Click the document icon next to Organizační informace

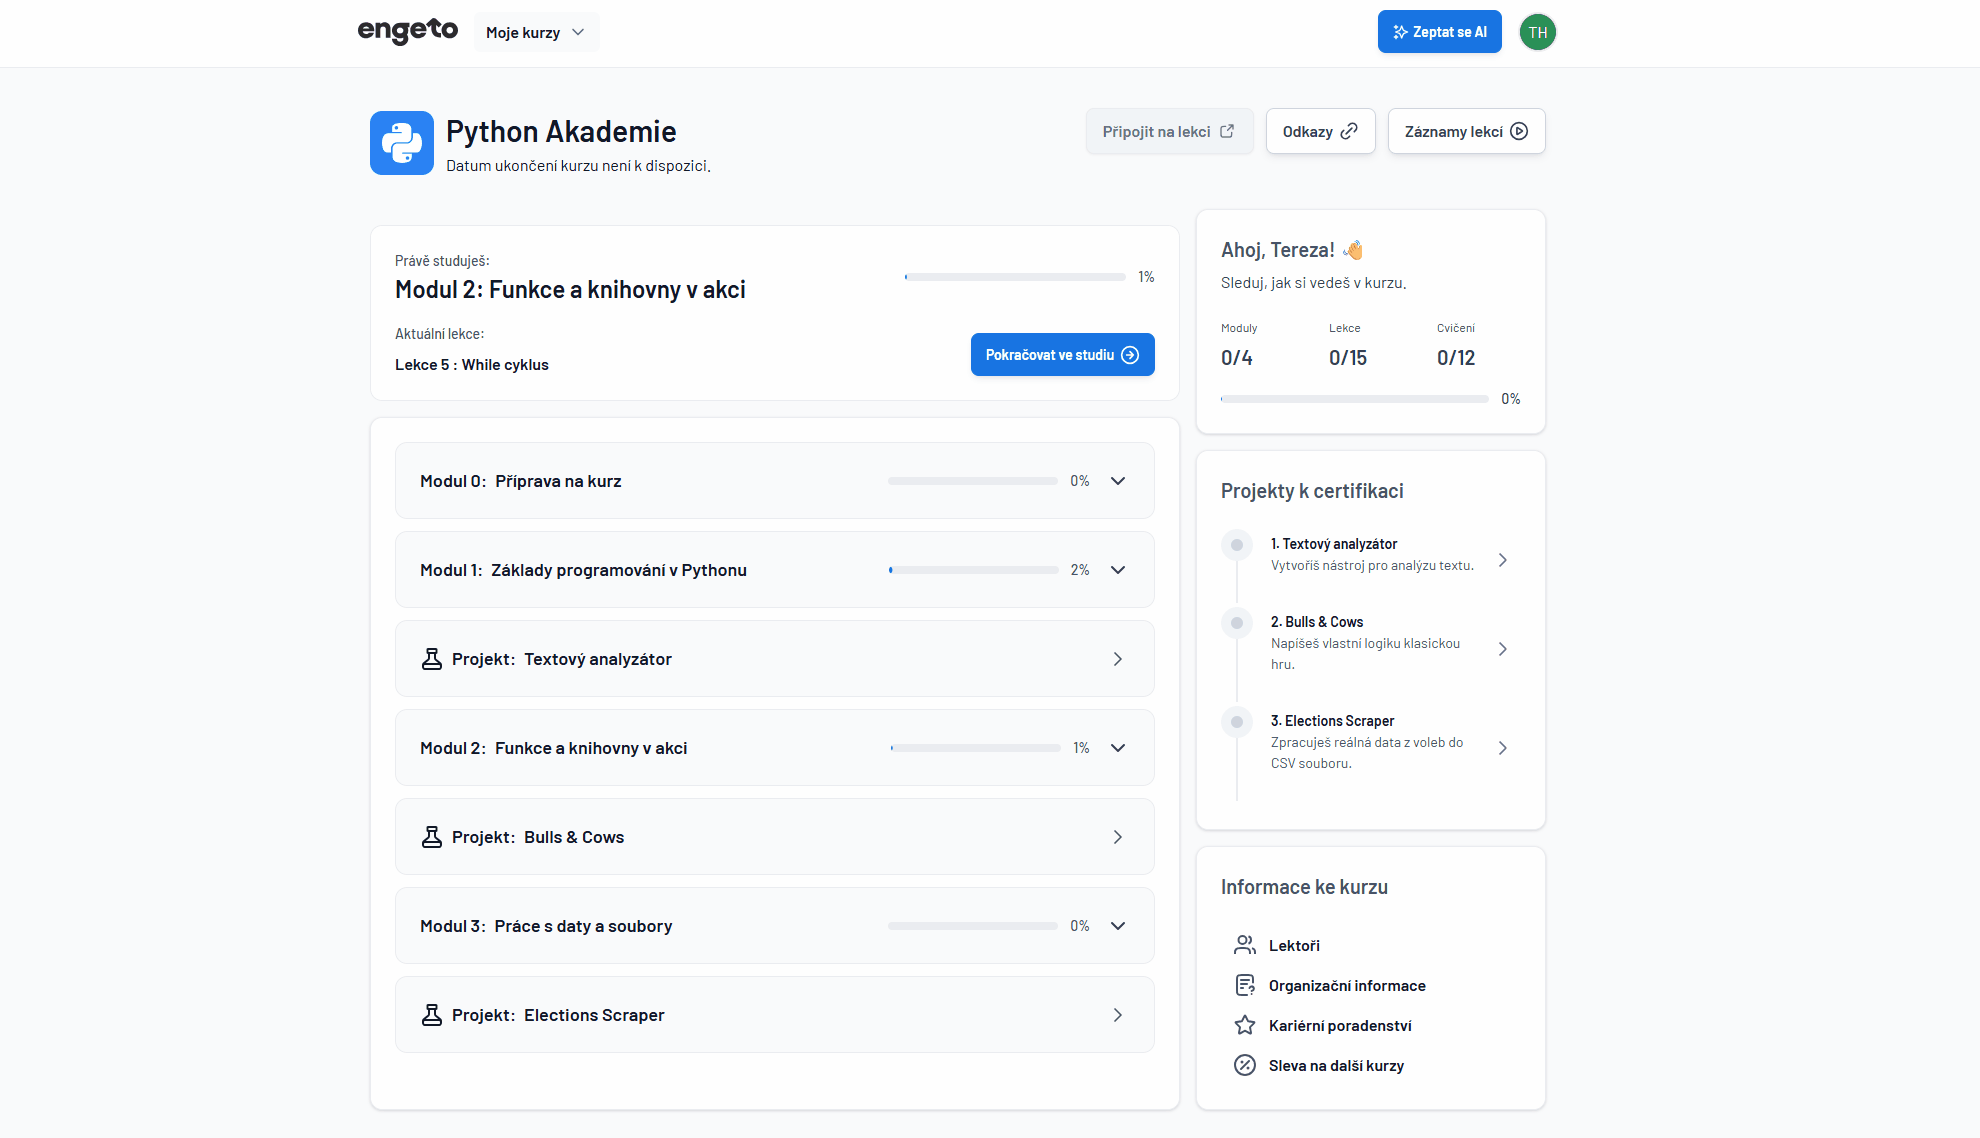[x=1245, y=985]
